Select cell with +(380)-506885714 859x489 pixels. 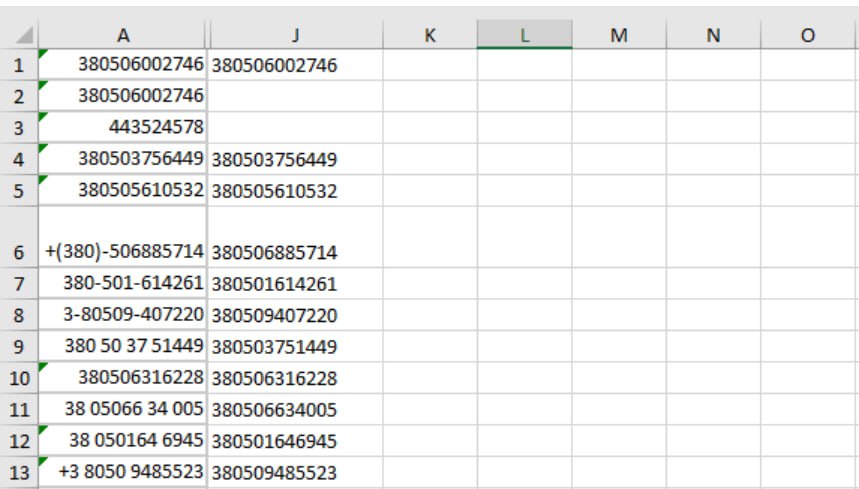point(123,252)
